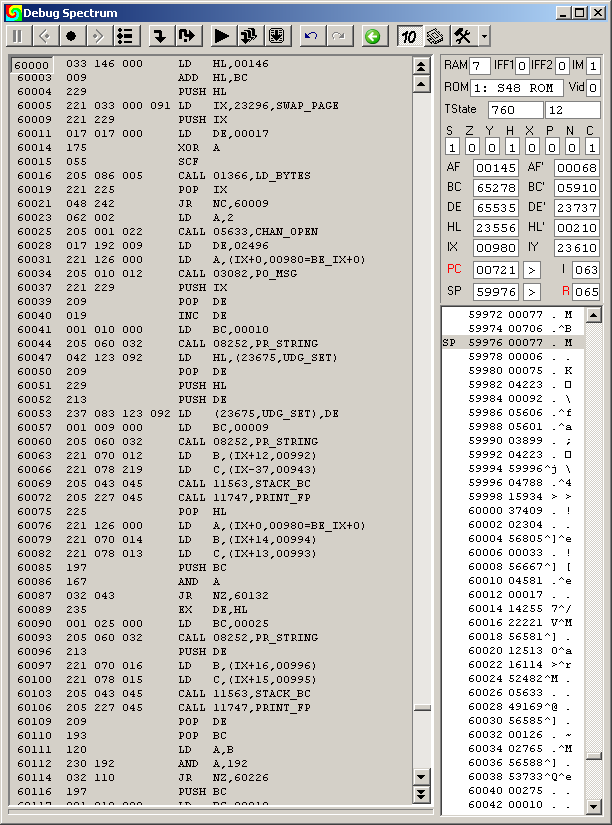This screenshot has width=612, height=825.
Task: Toggle breakpoint with the black dot icon
Action: click(72, 36)
